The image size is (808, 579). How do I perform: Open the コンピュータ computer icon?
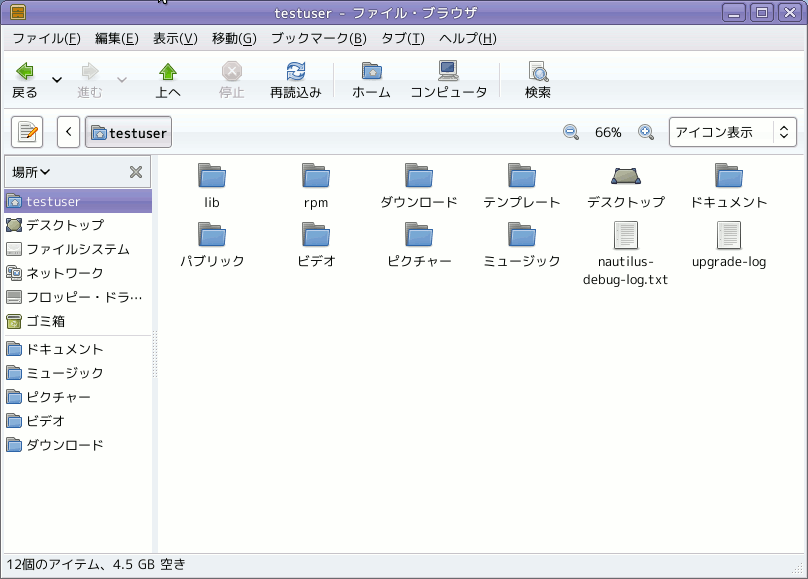(x=448, y=71)
